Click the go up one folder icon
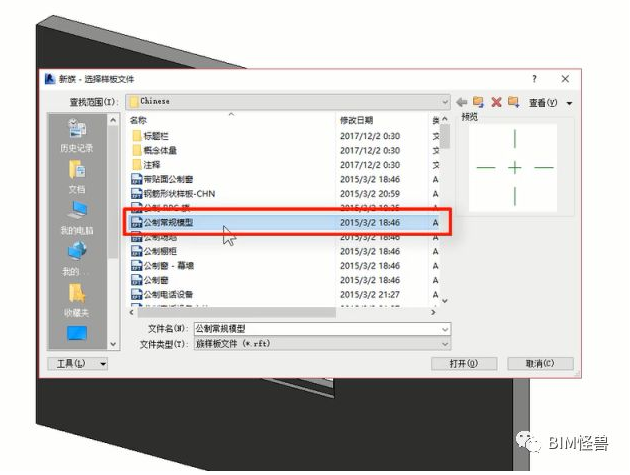The width and height of the screenshot is (630, 475). (478, 102)
